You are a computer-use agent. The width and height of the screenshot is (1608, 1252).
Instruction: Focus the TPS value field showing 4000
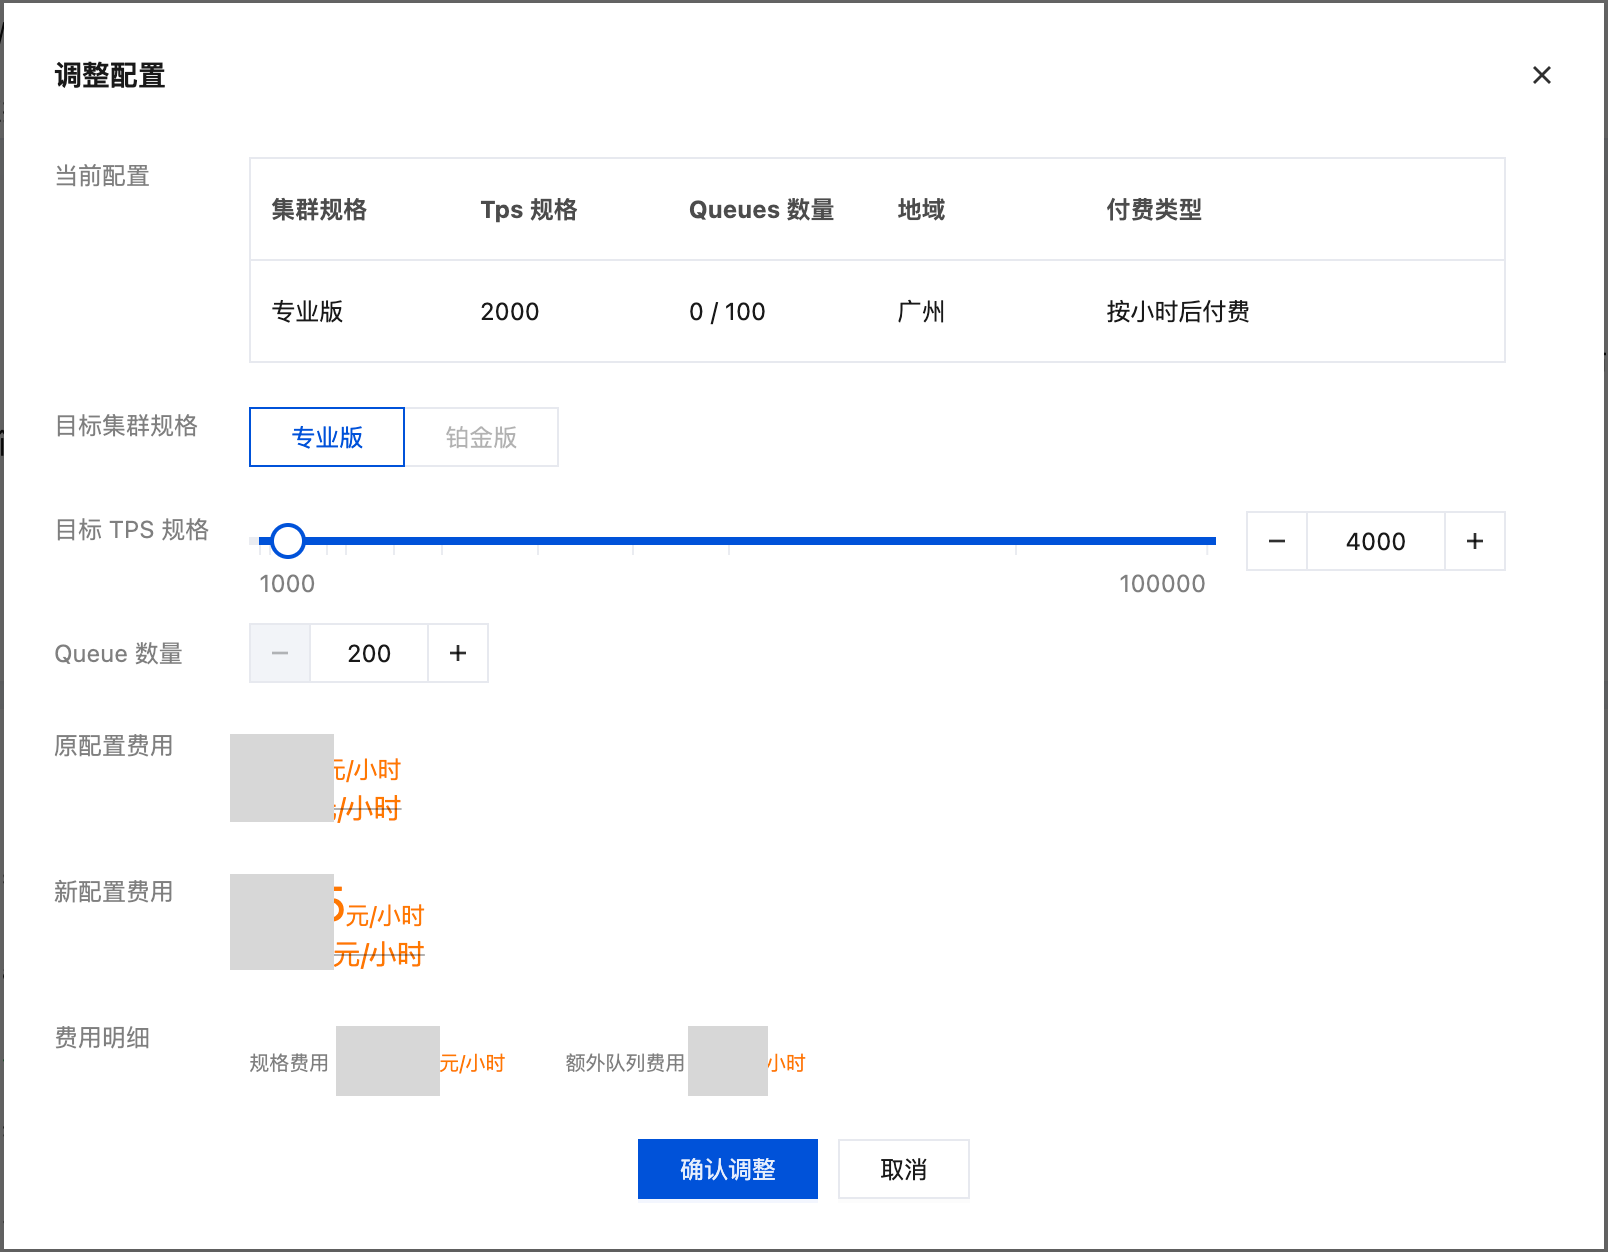[x=1375, y=541]
